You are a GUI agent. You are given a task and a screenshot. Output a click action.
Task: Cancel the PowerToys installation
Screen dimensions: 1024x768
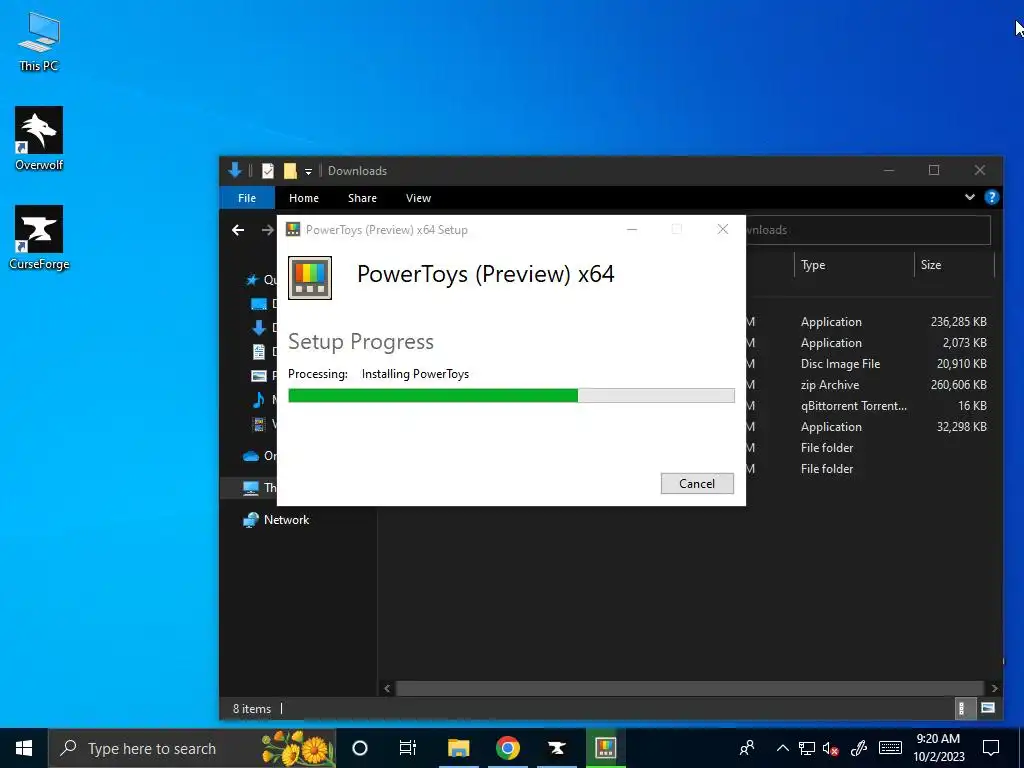pyautogui.click(x=697, y=483)
